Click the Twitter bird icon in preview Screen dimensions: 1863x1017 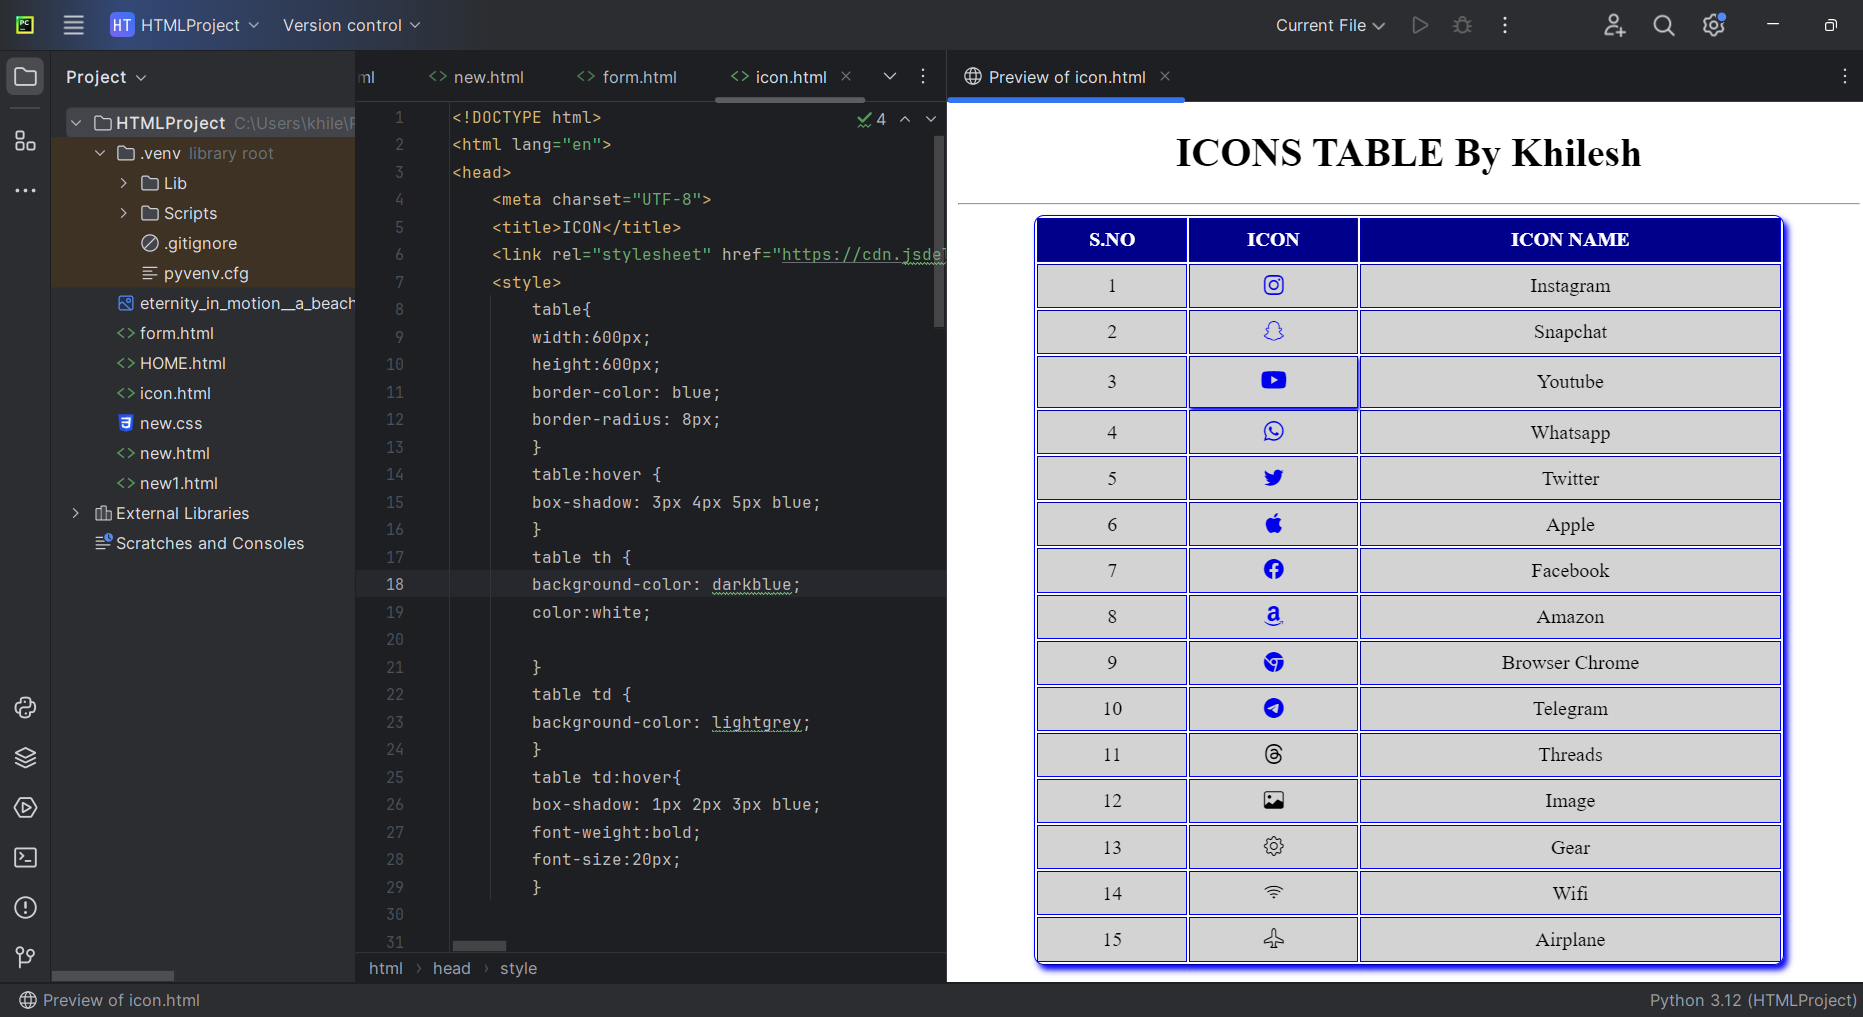1273,478
